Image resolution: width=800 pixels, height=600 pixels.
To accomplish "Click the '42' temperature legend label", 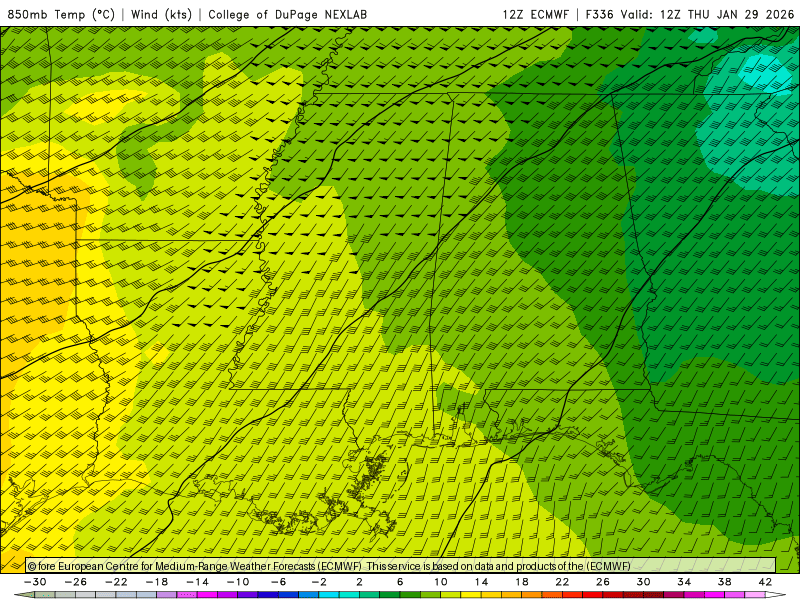I will pyautogui.click(x=765, y=582).
